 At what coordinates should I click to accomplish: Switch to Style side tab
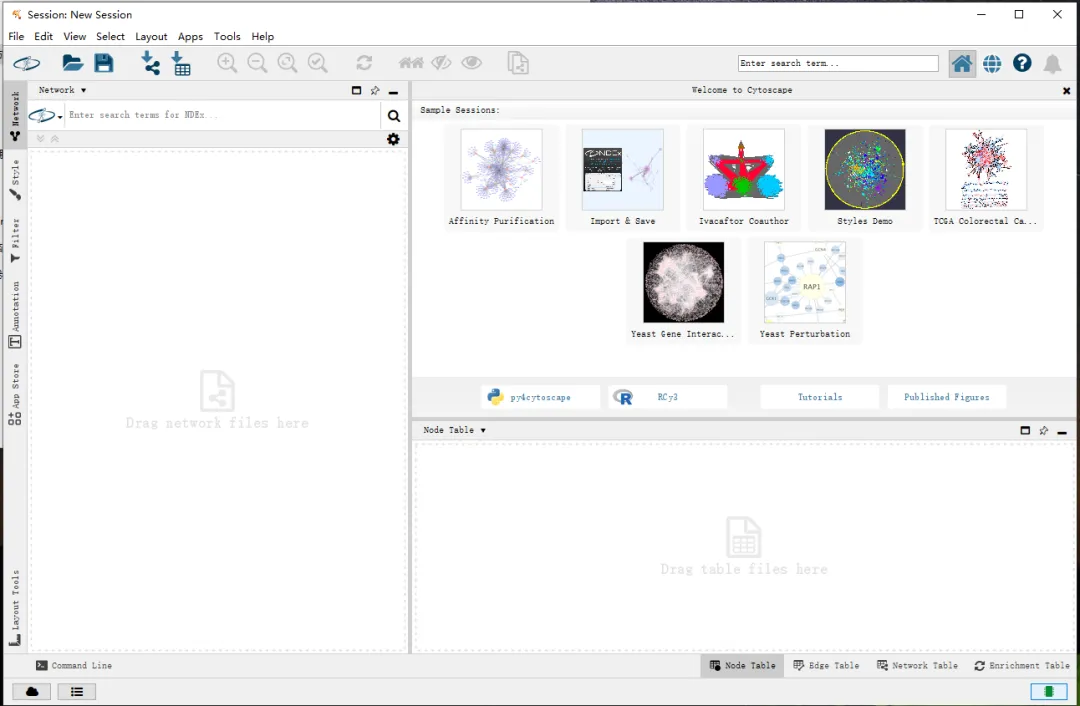(15, 180)
